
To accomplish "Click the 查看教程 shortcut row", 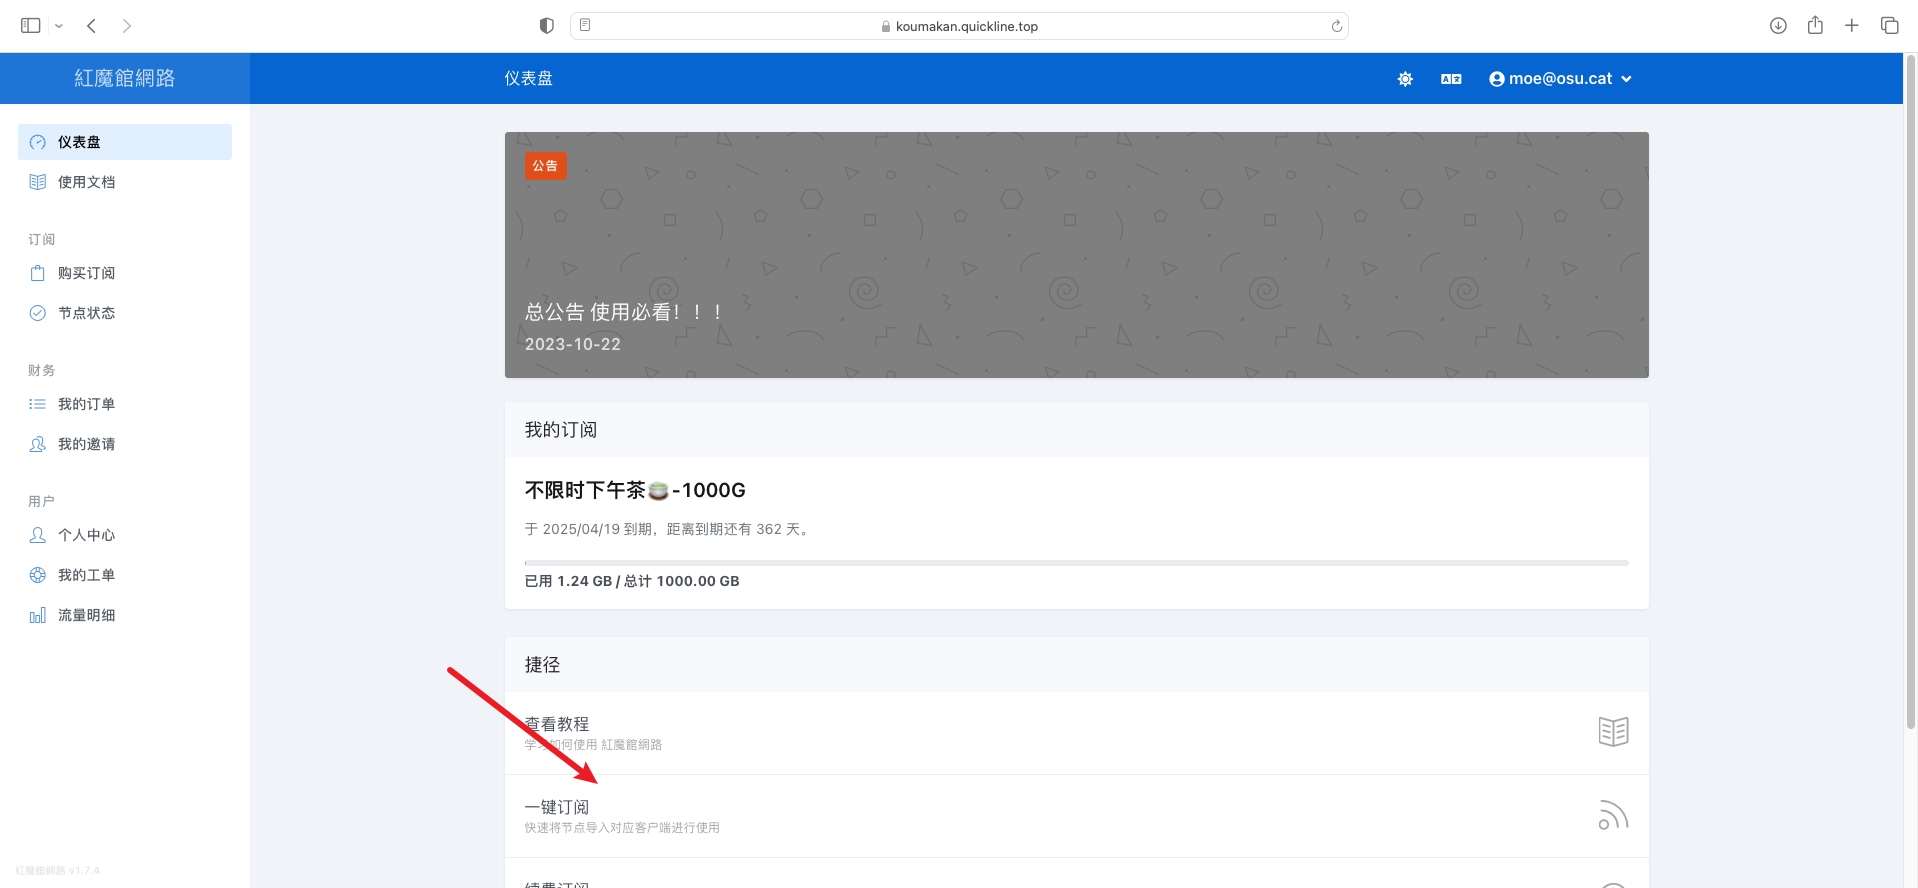I will 1076,732.
